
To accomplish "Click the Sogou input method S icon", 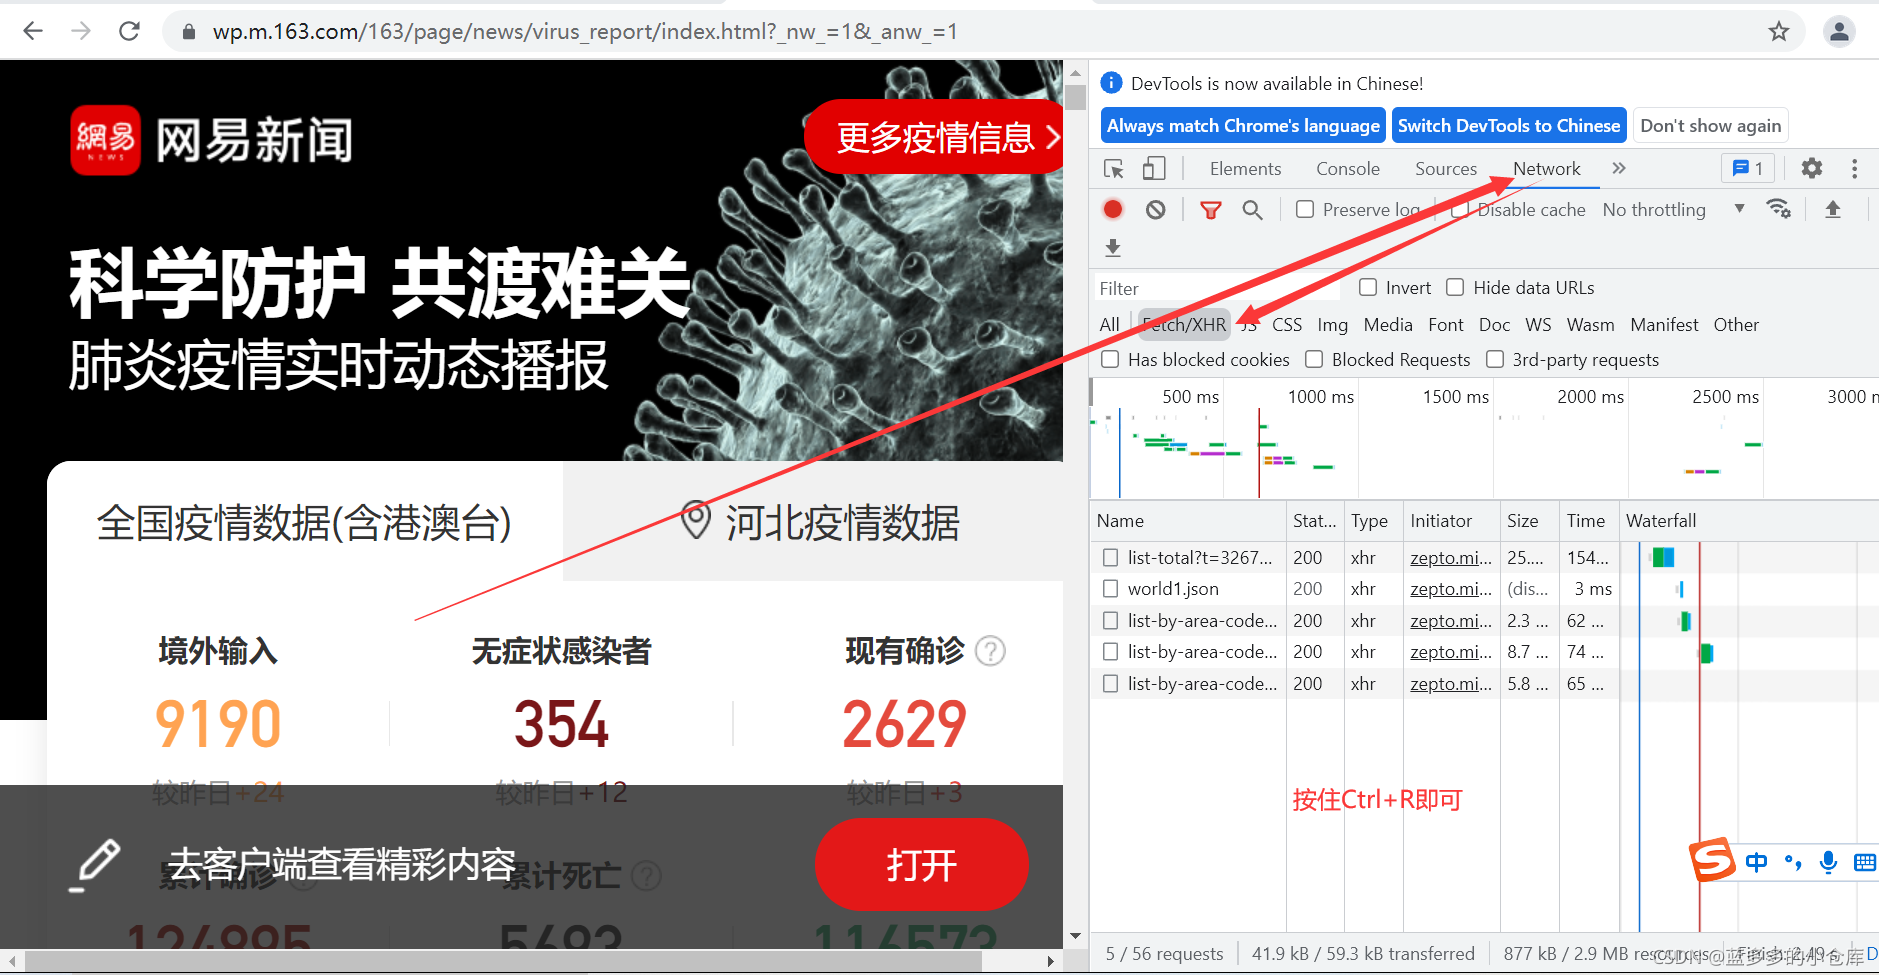I will [x=1712, y=860].
